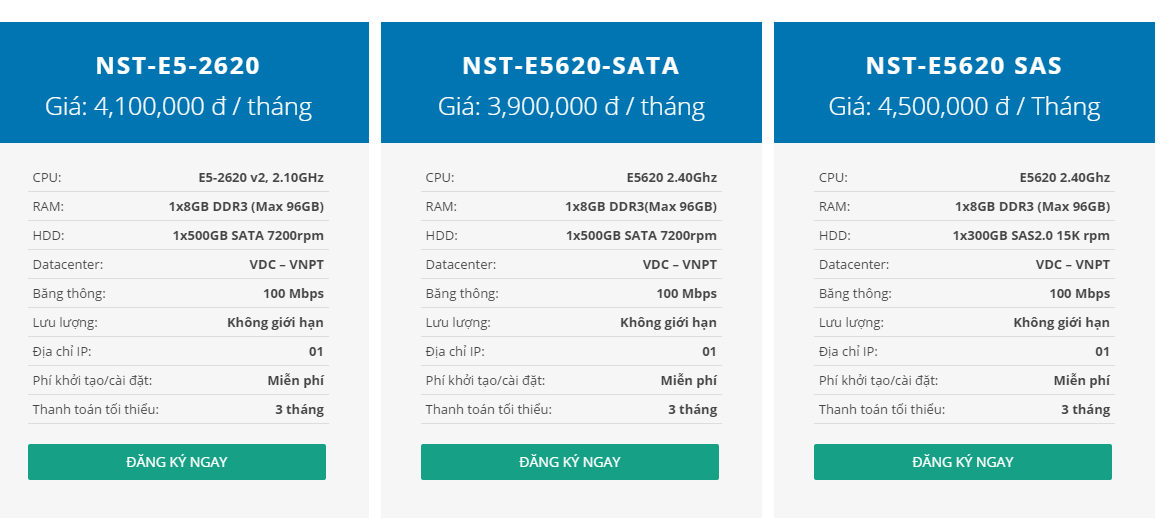This screenshot has width=1163, height=518.
Task: Click 1x300GB SAS2.0 15K rpm HDD value
Action: pos(1031,235)
